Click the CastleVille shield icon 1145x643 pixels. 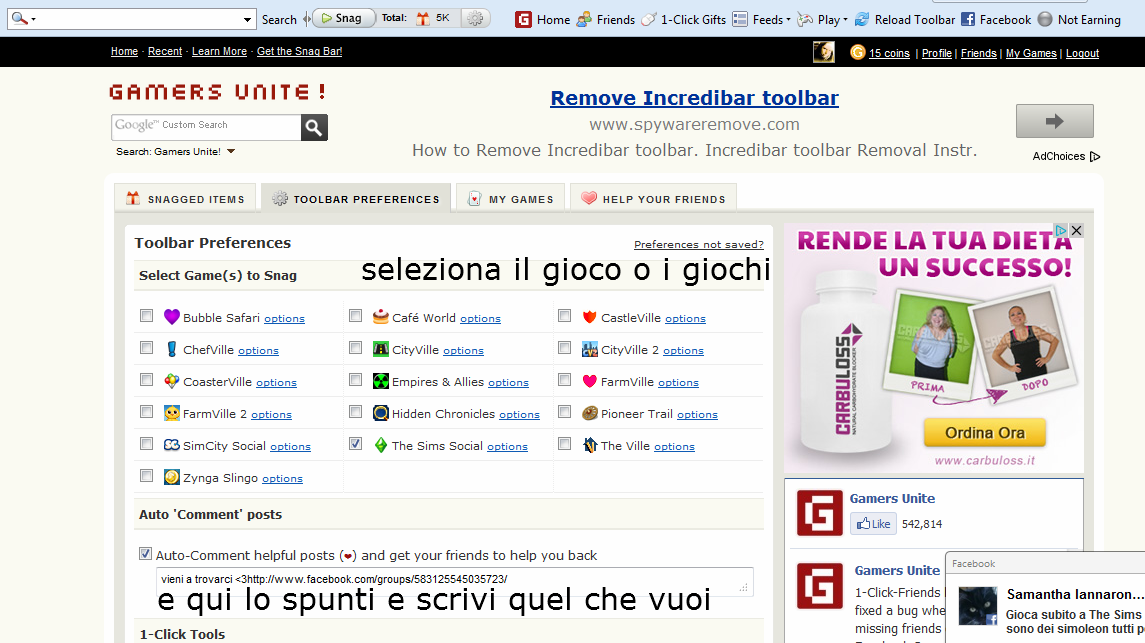point(589,317)
